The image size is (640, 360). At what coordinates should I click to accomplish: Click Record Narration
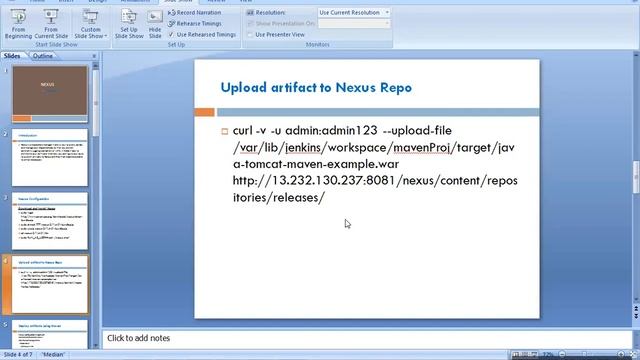(x=194, y=13)
